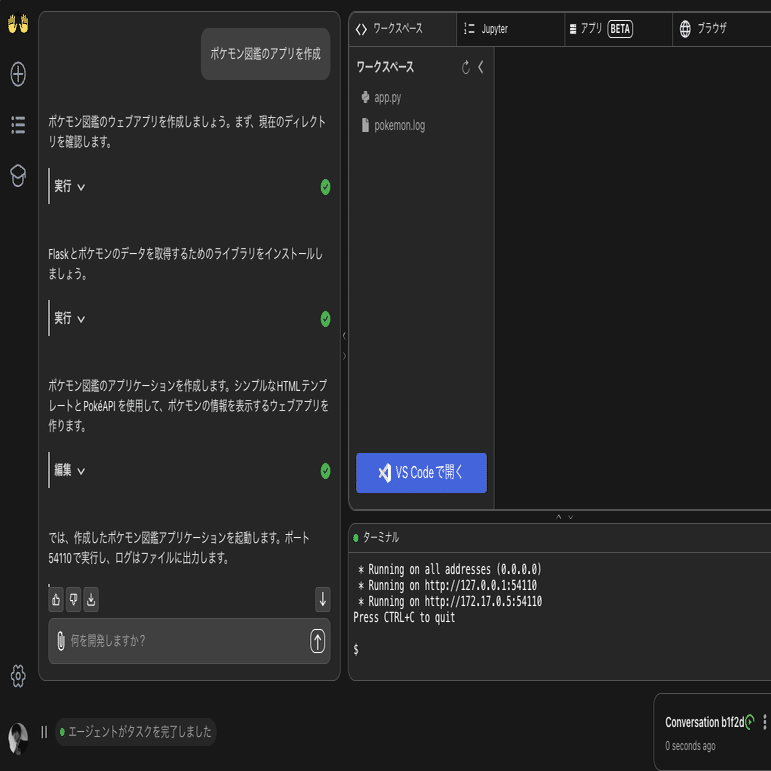
Task: Switch to the アプリ BETA tab
Action: 619,29
